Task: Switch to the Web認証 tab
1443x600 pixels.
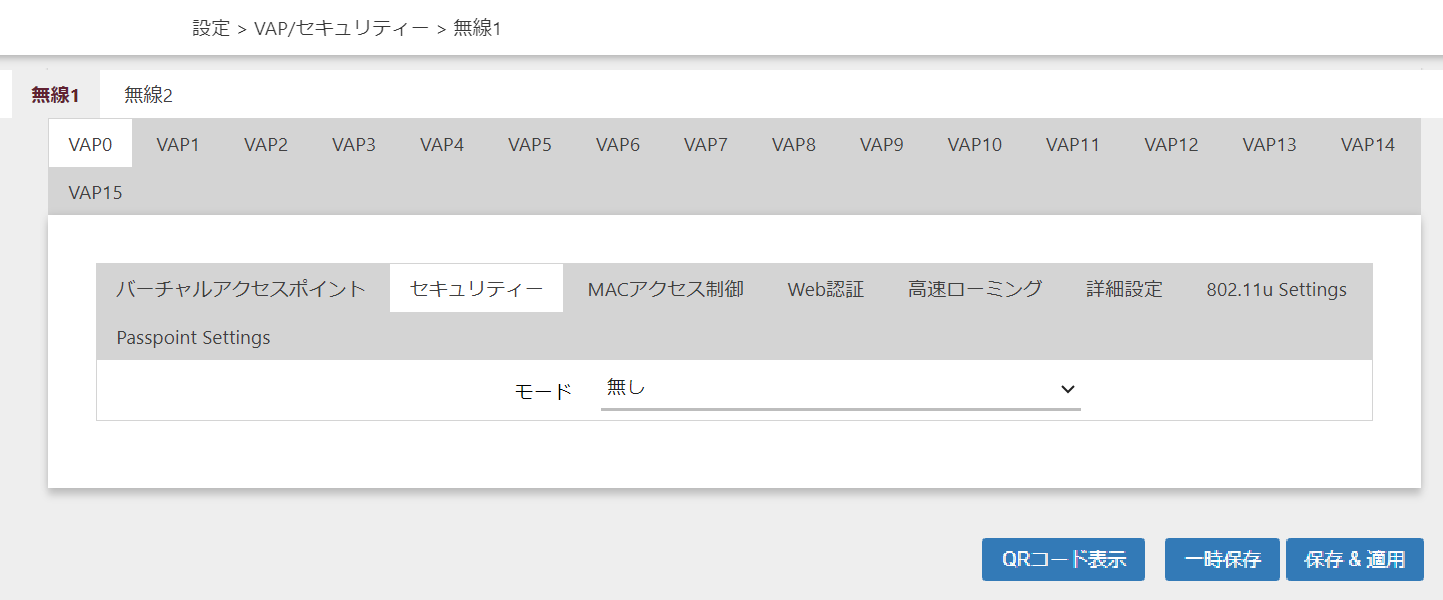Action: [825, 289]
